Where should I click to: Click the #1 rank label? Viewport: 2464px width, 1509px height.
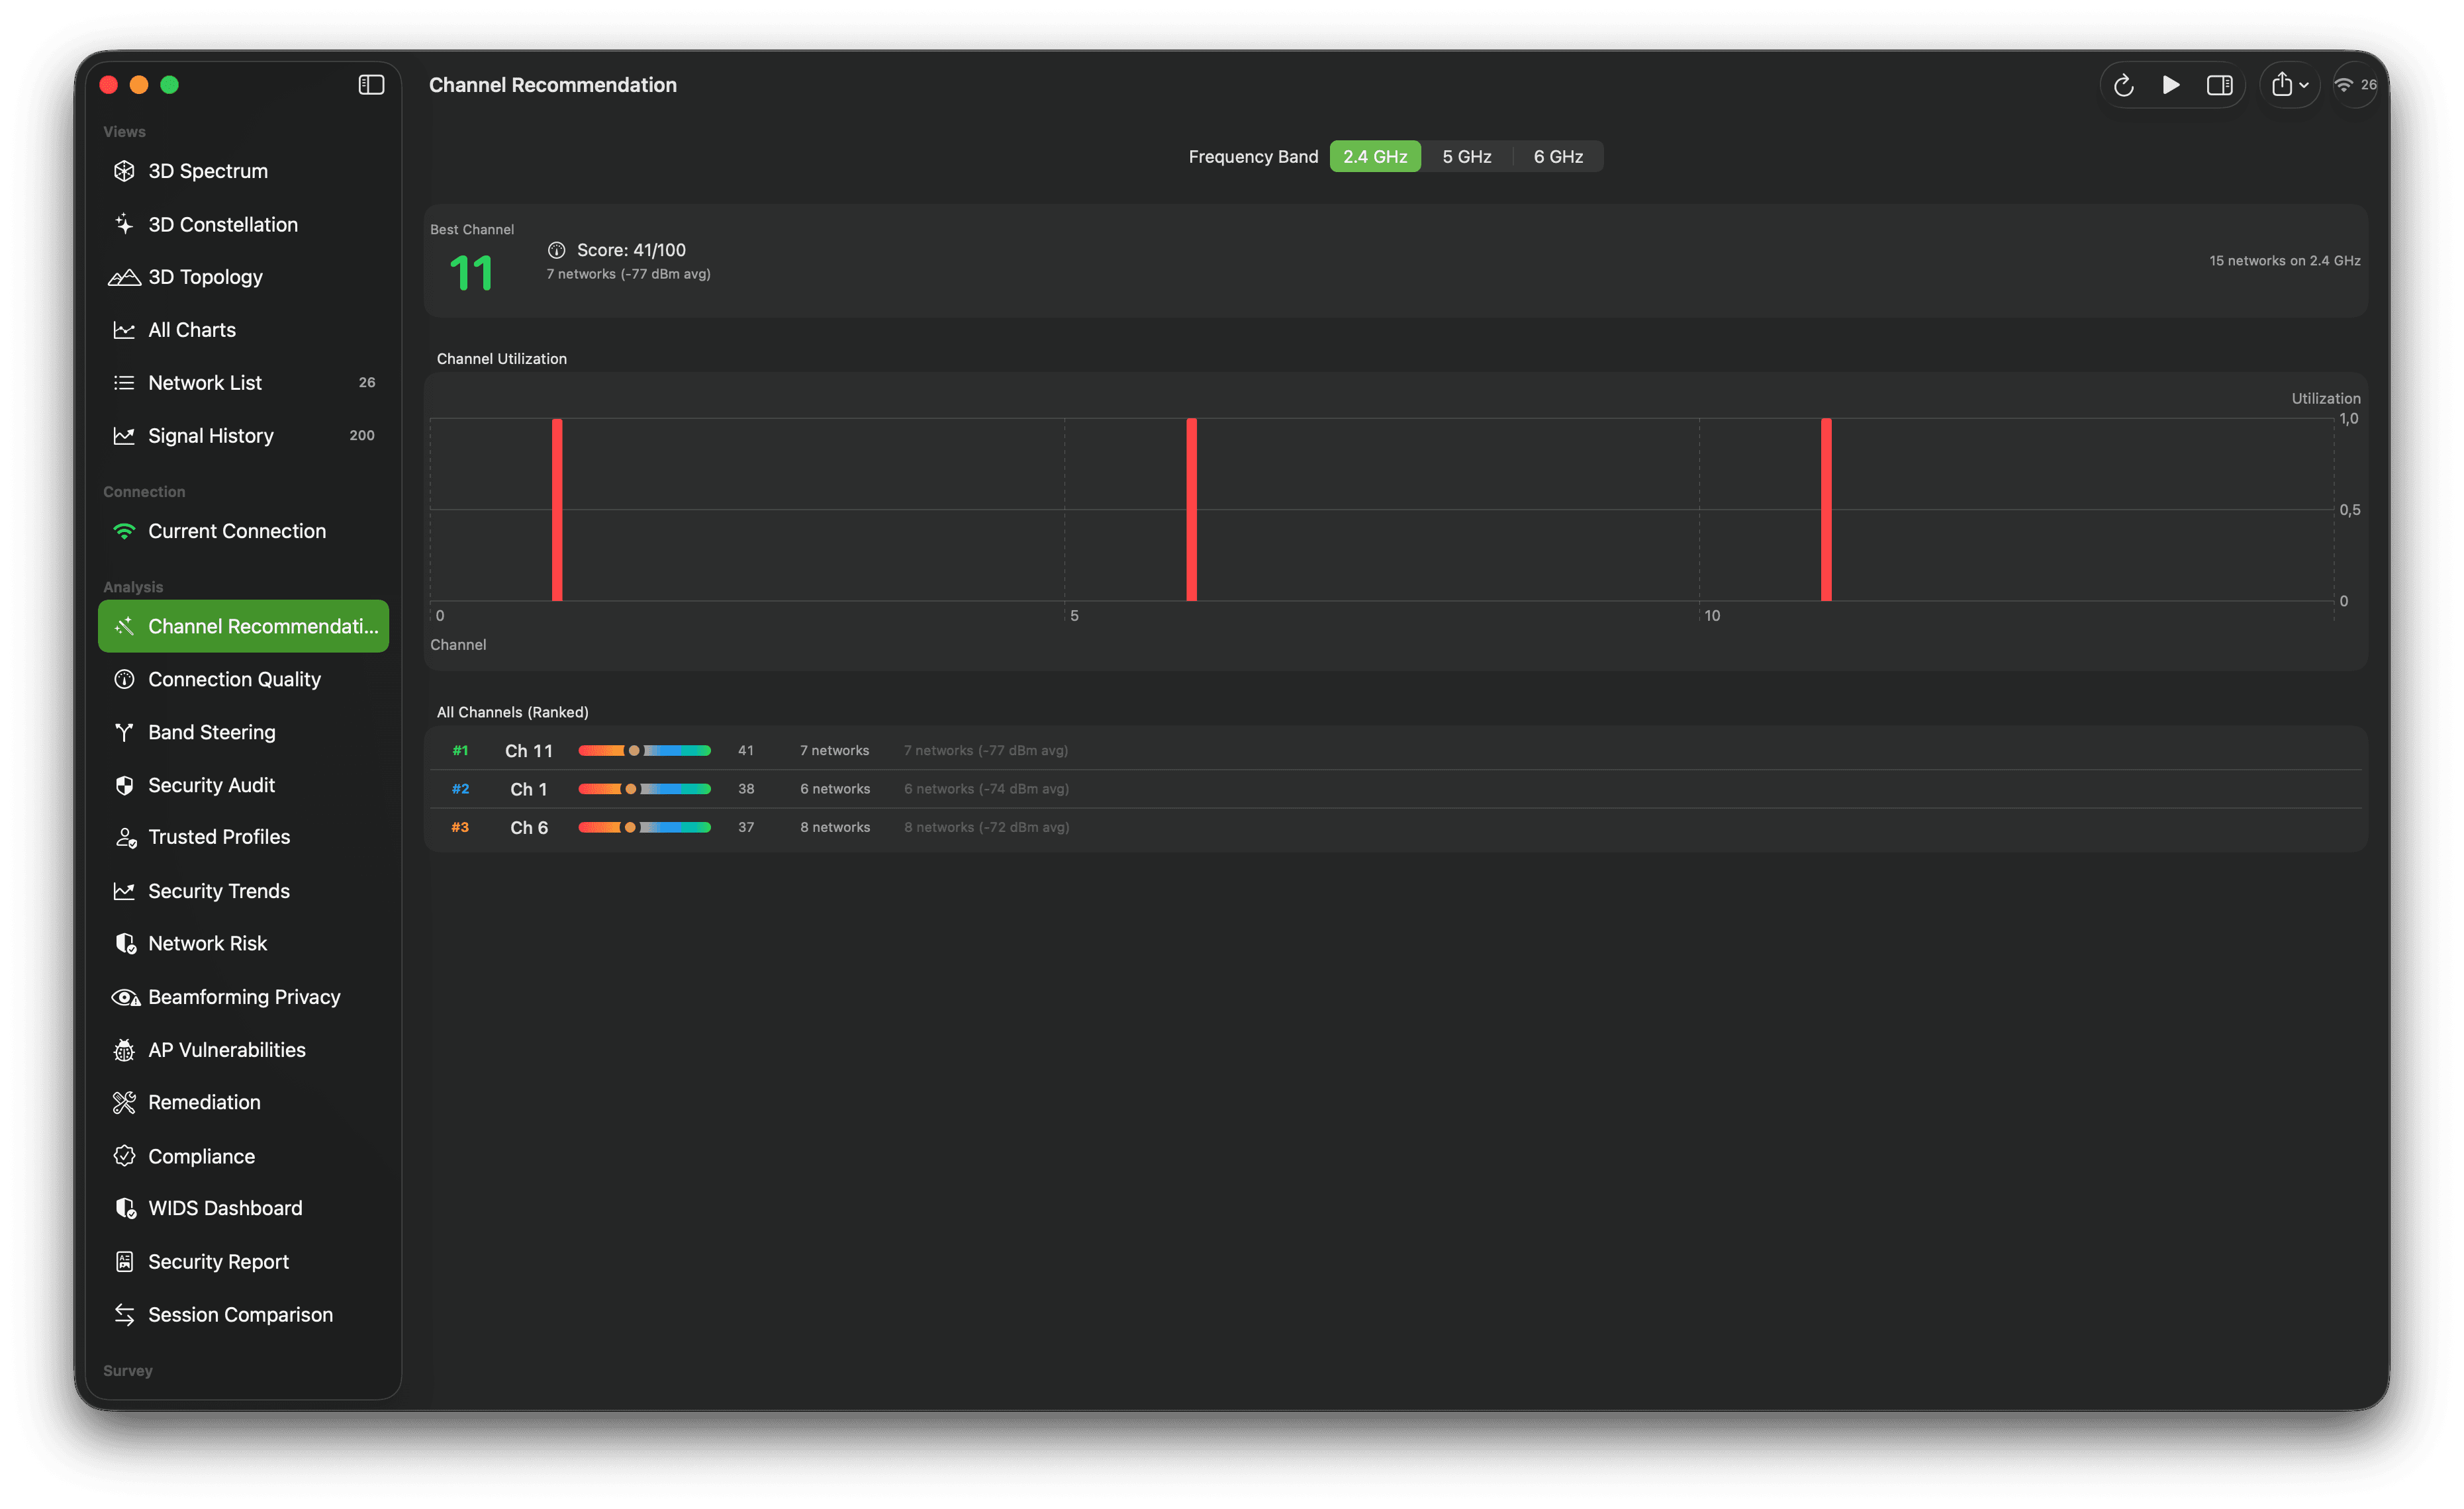(x=460, y=751)
